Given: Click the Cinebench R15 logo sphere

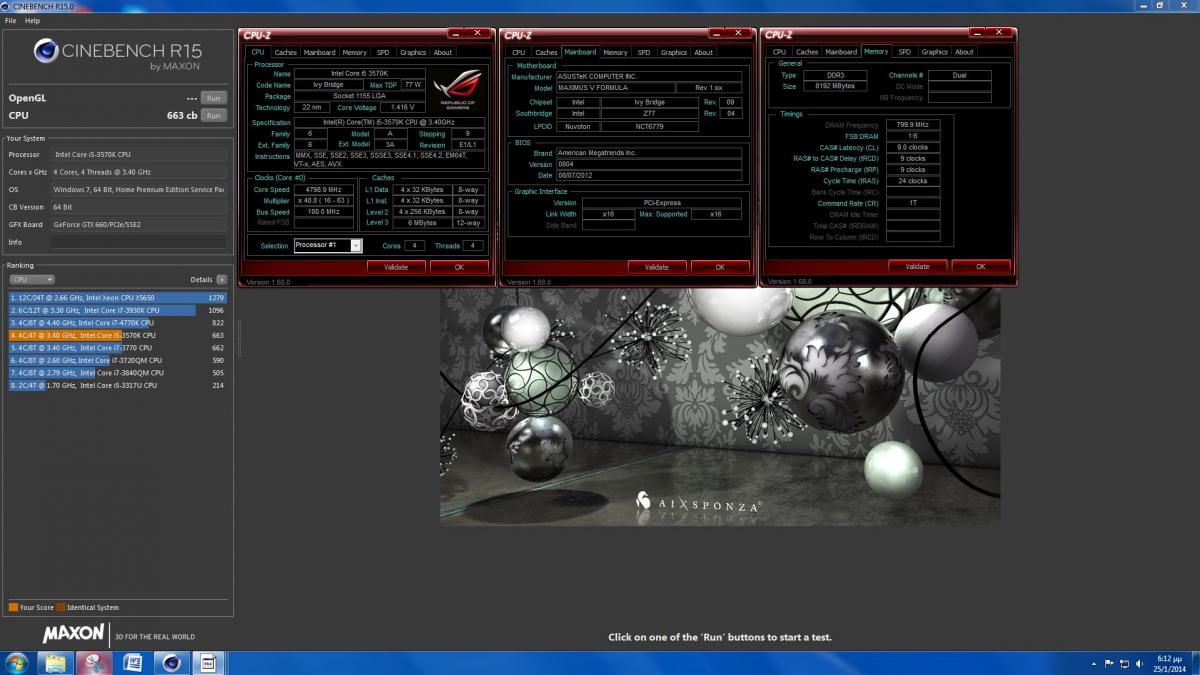Looking at the screenshot, I should click(48, 52).
